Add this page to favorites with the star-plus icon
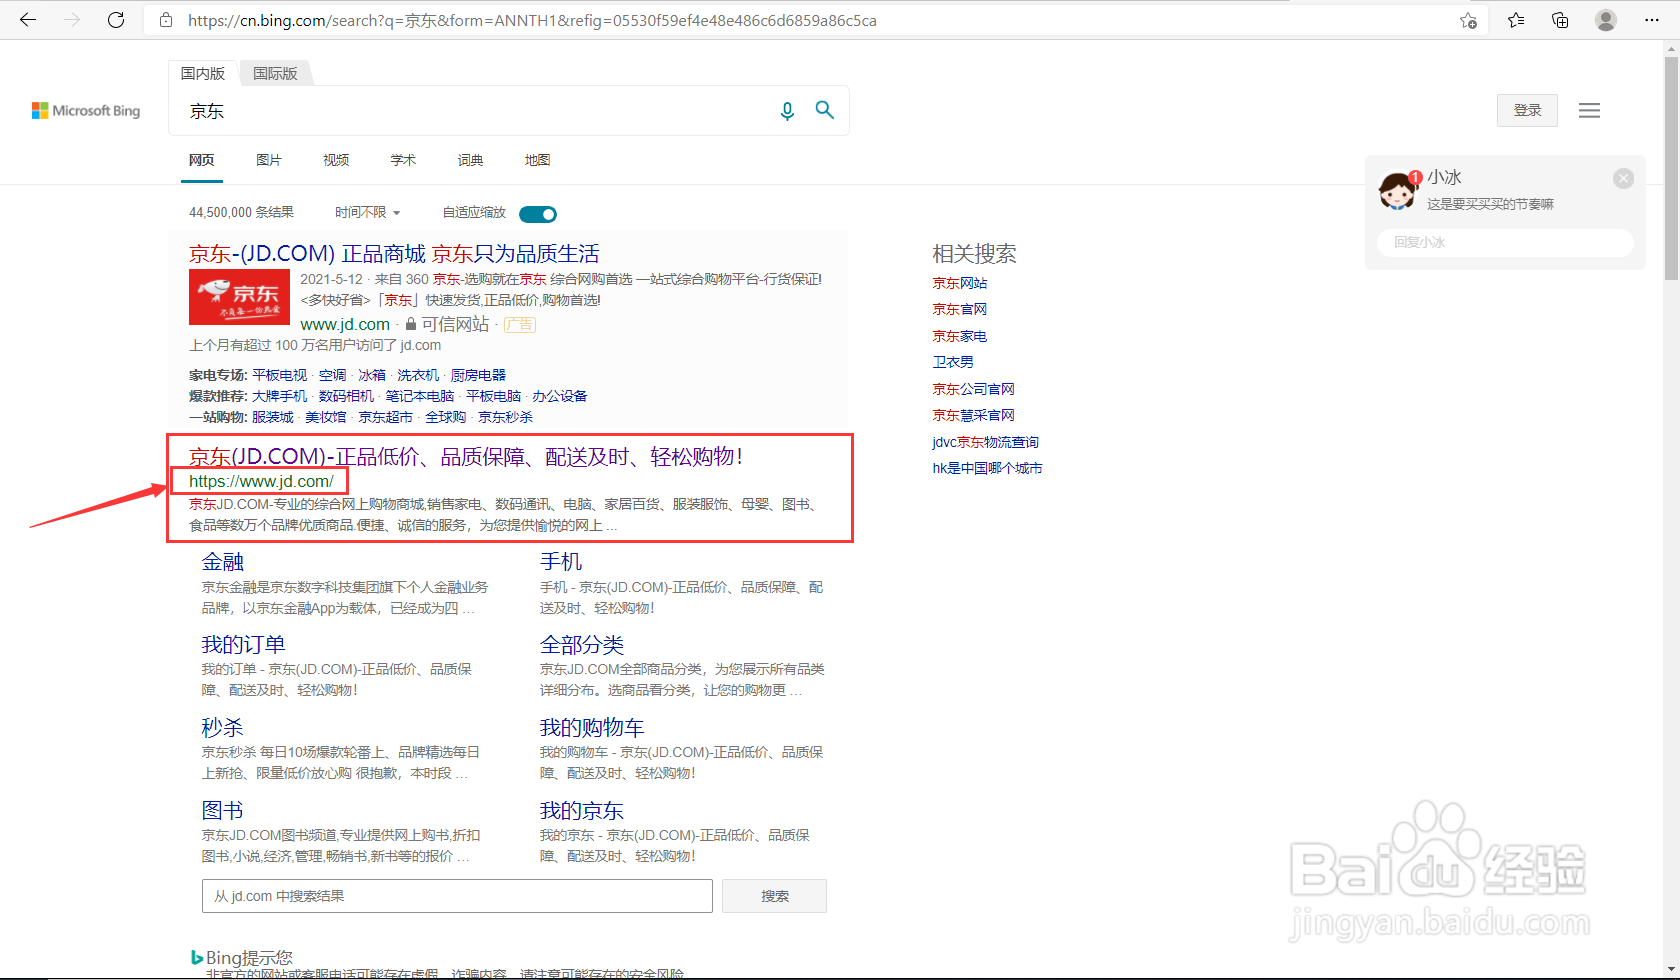 pyautogui.click(x=1468, y=20)
